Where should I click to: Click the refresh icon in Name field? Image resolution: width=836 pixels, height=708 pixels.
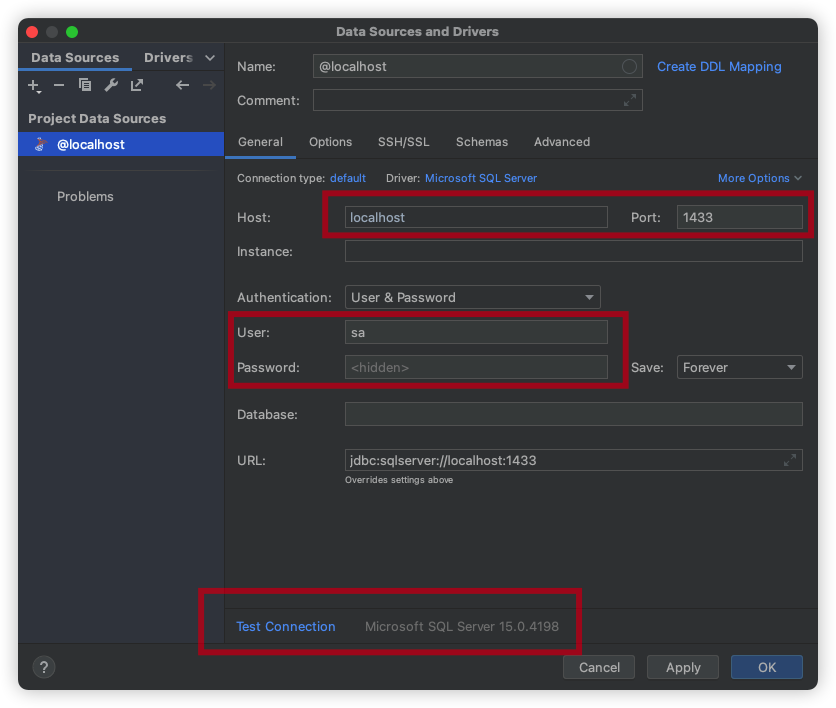pyautogui.click(x=629, y=66)
